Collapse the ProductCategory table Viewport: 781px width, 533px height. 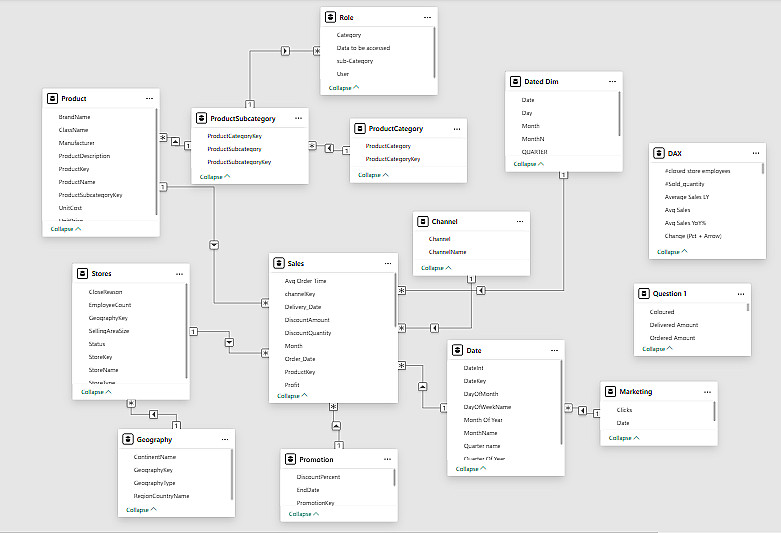pyautogui.click(x=373, y=175)
